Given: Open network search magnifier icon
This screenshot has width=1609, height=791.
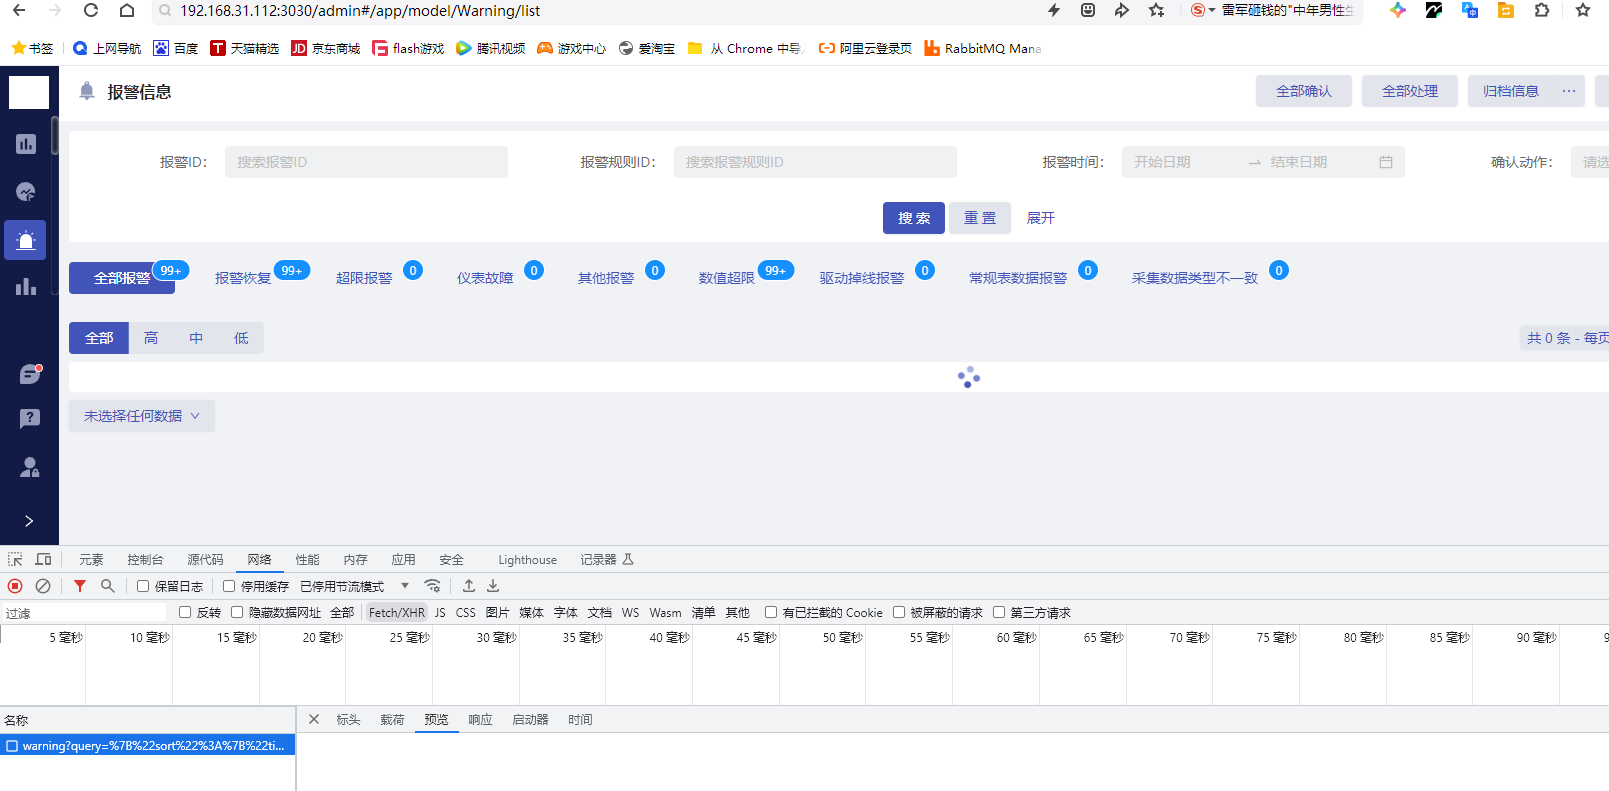Looking at the screenshot, I should pyautogui.click(x=107, y=586).
